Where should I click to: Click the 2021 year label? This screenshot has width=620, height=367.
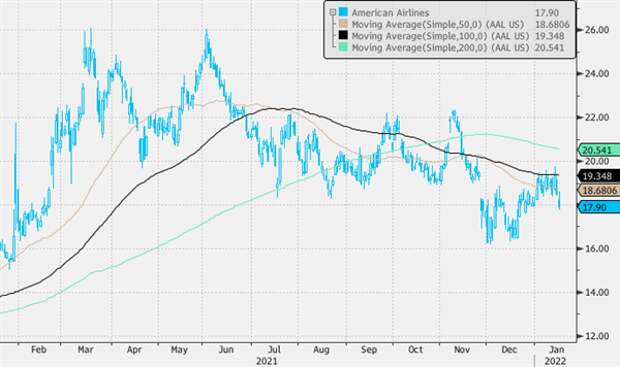tap(267, 361)
